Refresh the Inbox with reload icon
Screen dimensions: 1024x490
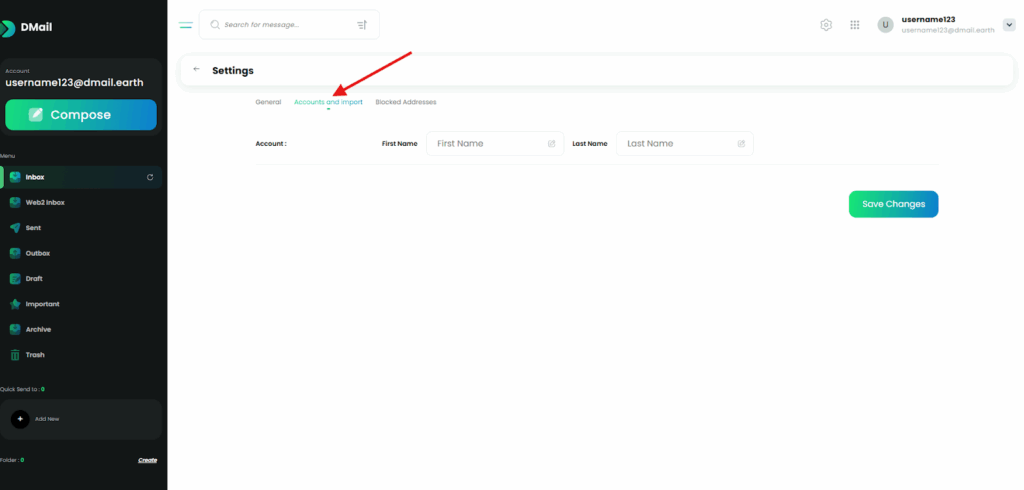click(150, 177)
